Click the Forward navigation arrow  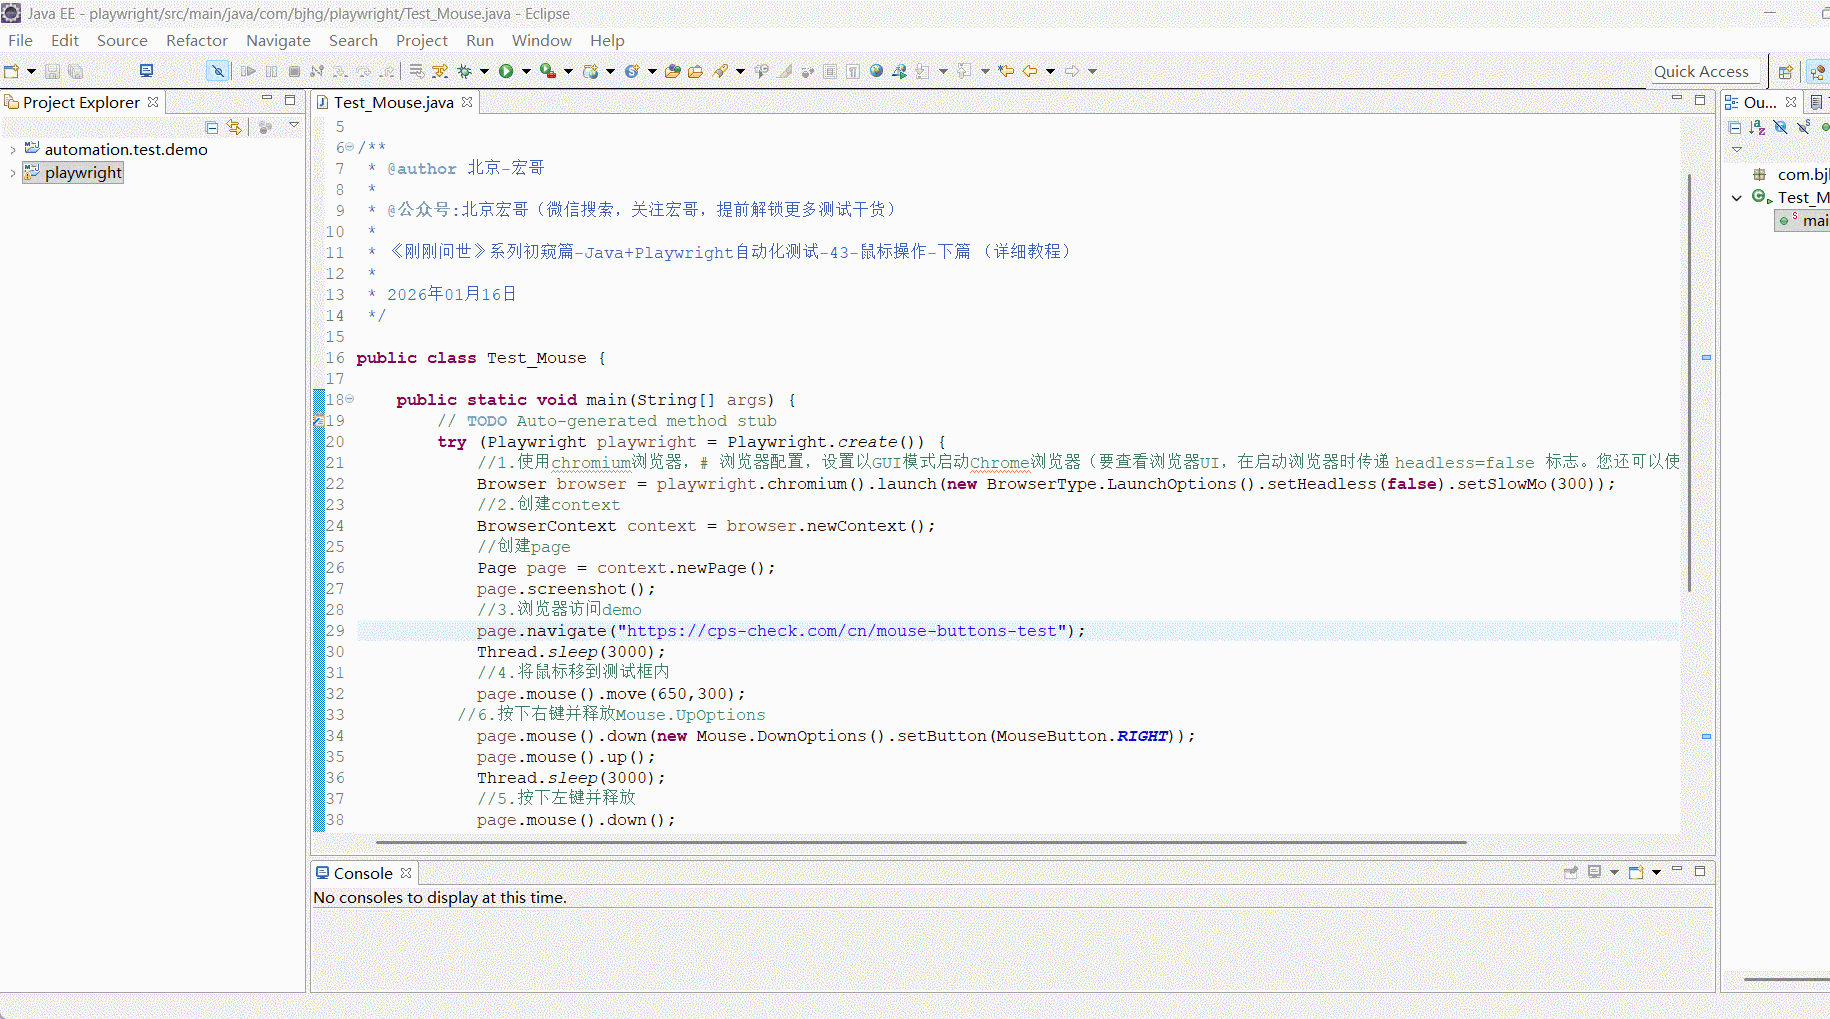tap(1072, 71)
